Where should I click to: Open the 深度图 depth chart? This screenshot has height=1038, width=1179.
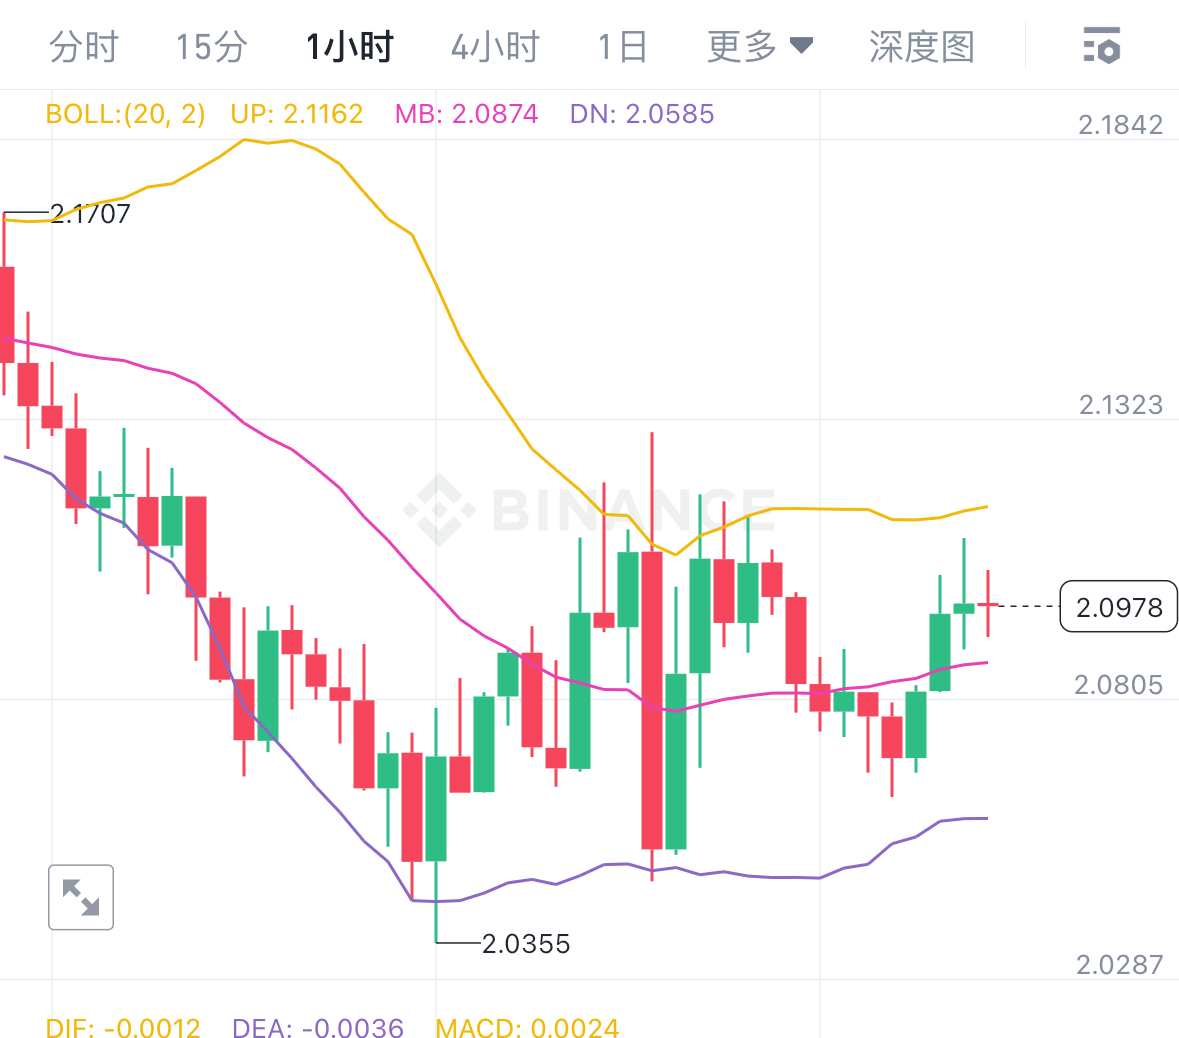coord(921,46)
